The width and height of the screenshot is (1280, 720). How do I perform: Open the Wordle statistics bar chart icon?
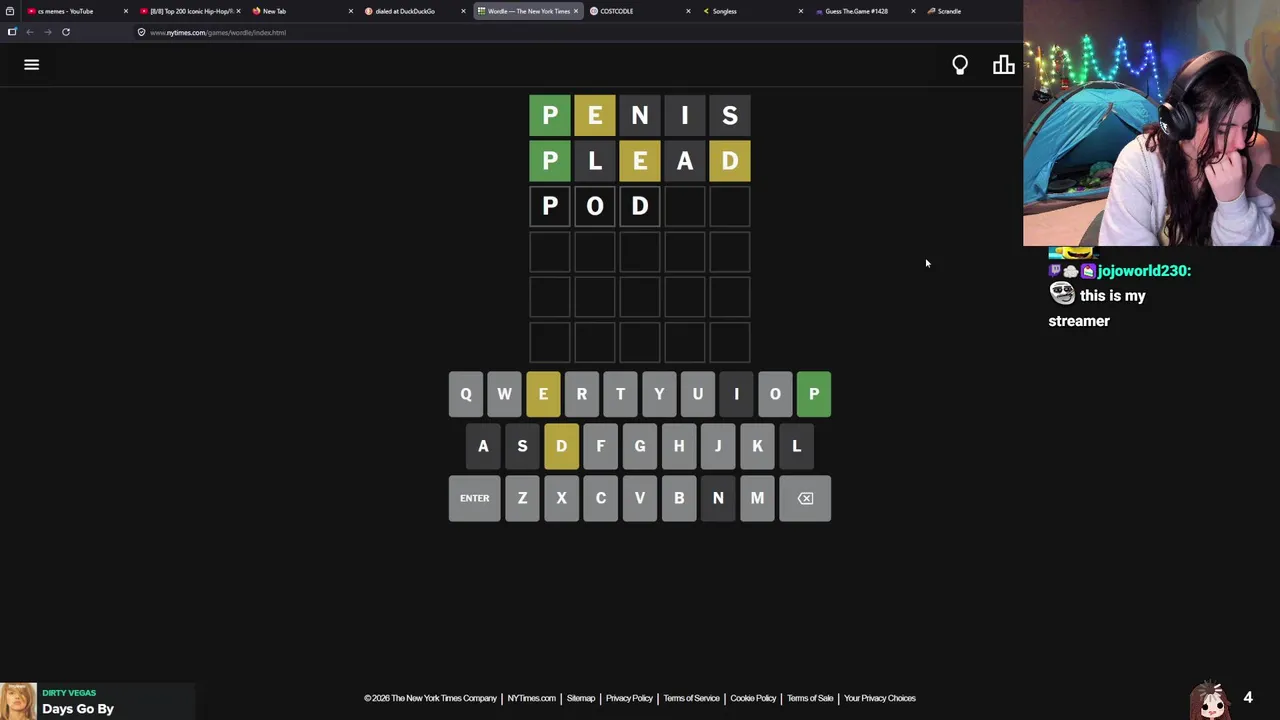pyautogui.click(x=1003, y=65)
